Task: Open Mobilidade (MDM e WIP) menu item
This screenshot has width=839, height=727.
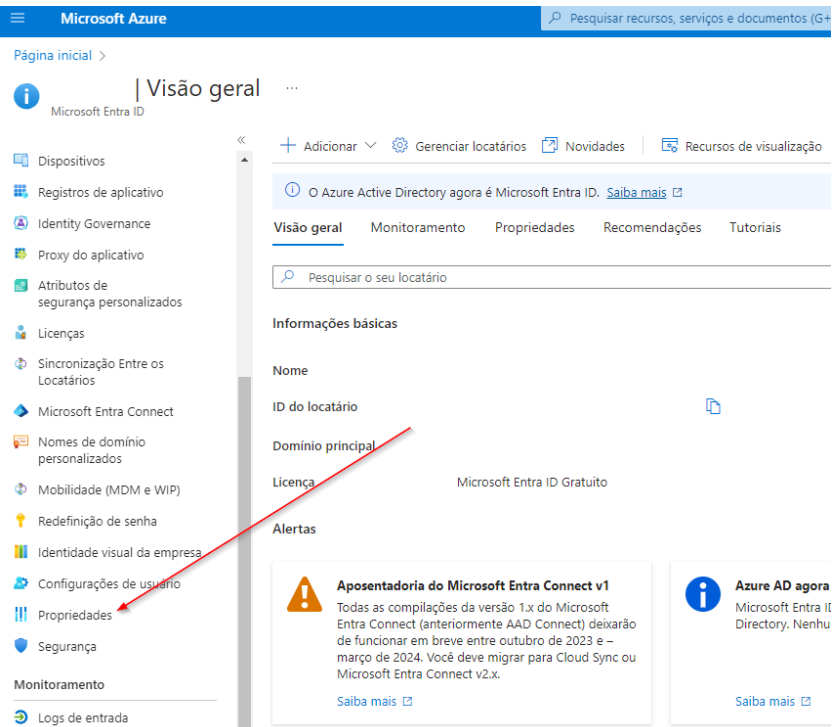Action: tap(109, 490)
